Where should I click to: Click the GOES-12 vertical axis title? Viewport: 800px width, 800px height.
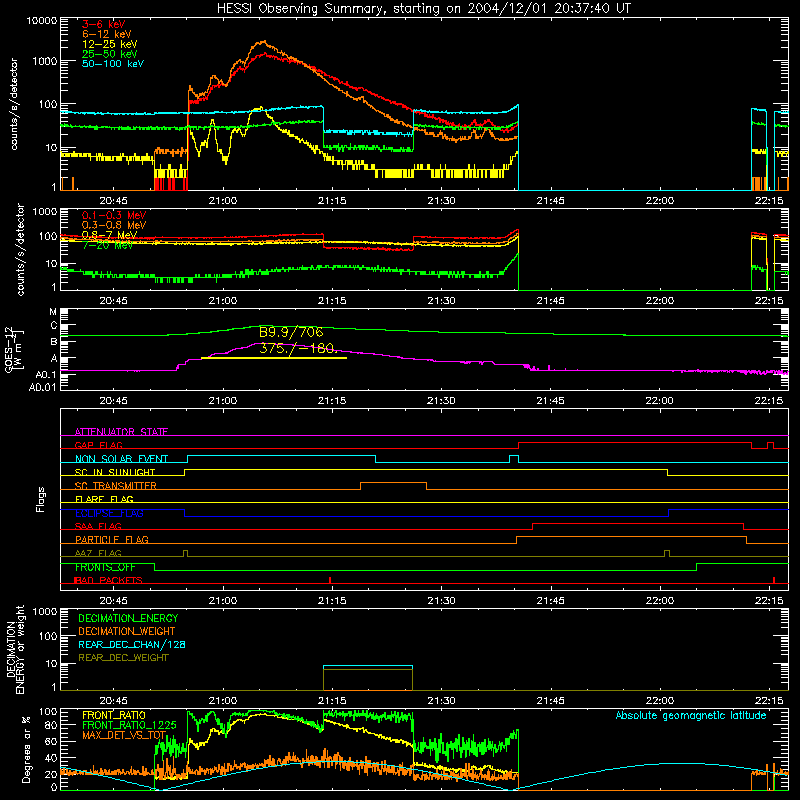coord(13,349)
